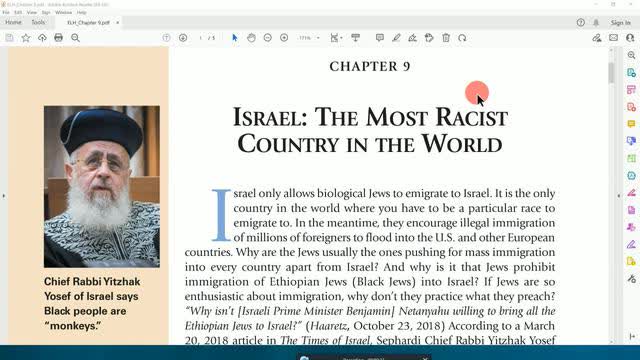Open the Edit menu
Screen dimensions: 640x360
click(x=18, y=13)
